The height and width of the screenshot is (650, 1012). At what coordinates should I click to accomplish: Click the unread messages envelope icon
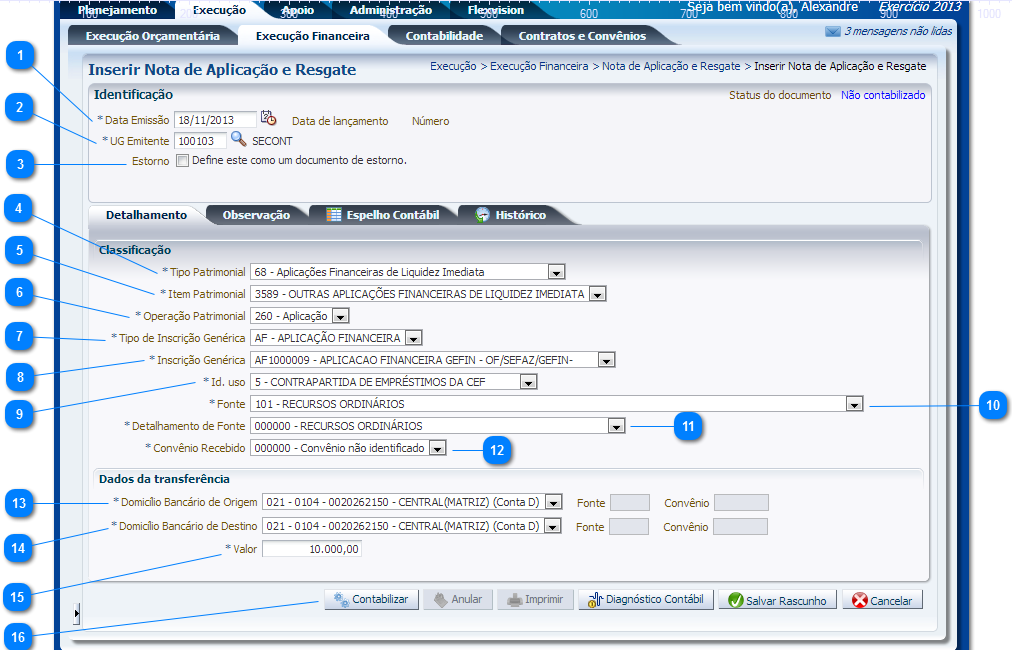pos(832,31)
